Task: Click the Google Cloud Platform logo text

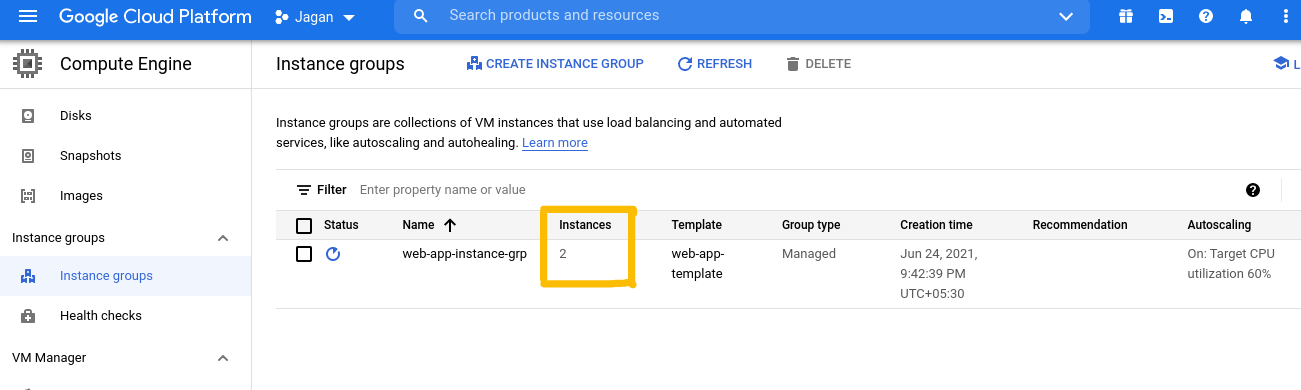Action: (x=155, y=17)
